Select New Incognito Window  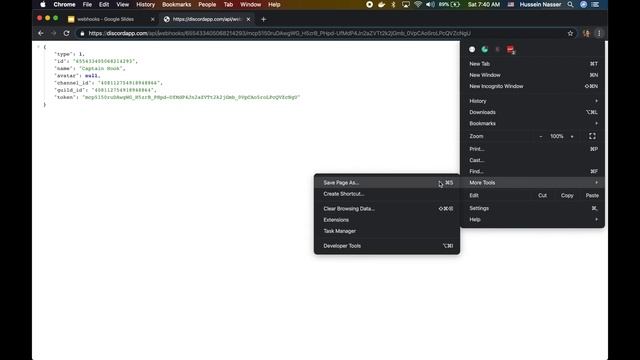coord(533,86)
